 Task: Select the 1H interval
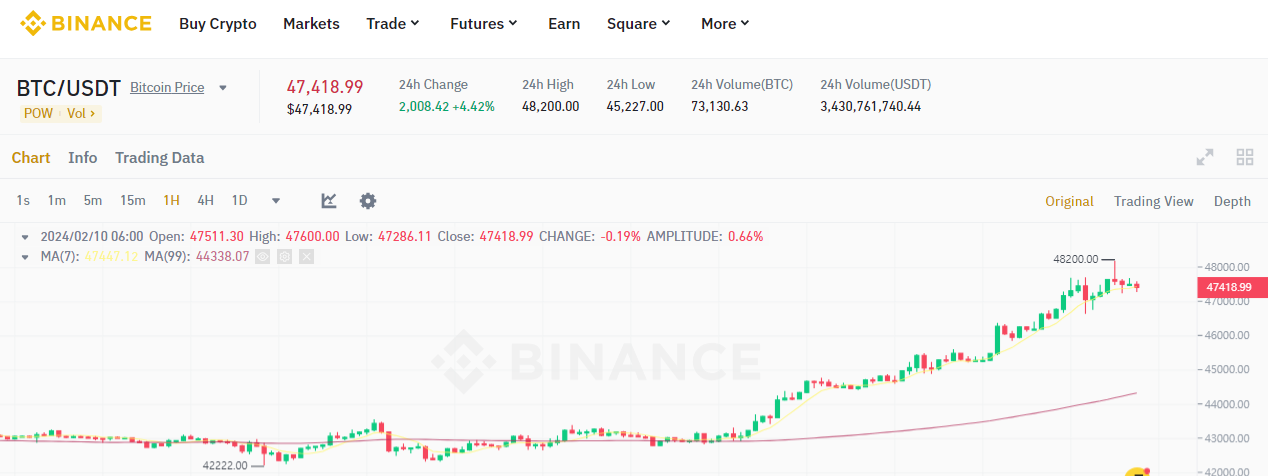[171, 201]
